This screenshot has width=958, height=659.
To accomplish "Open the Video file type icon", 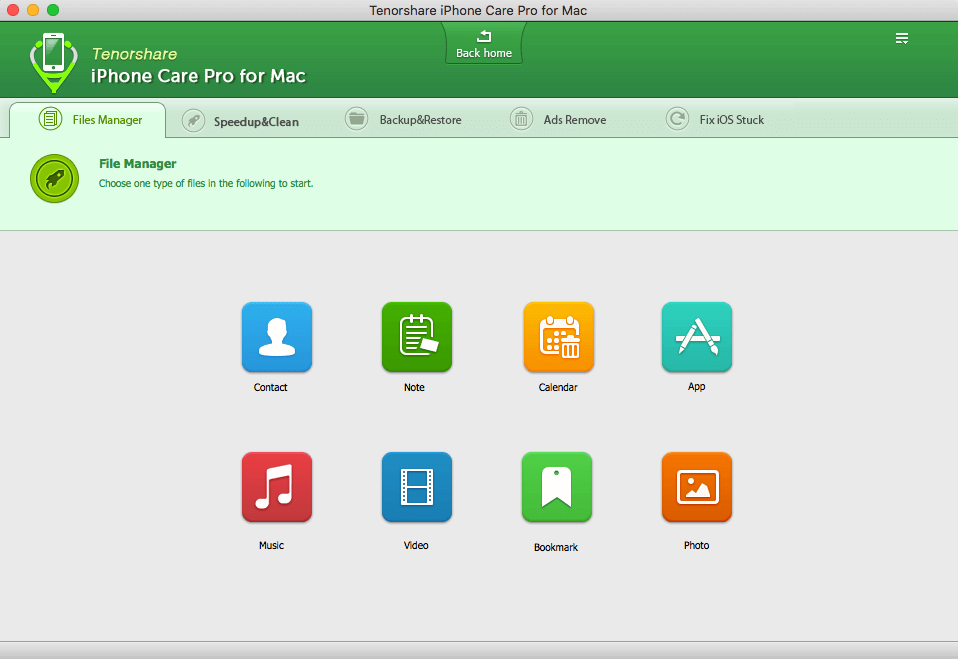I will click(x=417, y=487).
